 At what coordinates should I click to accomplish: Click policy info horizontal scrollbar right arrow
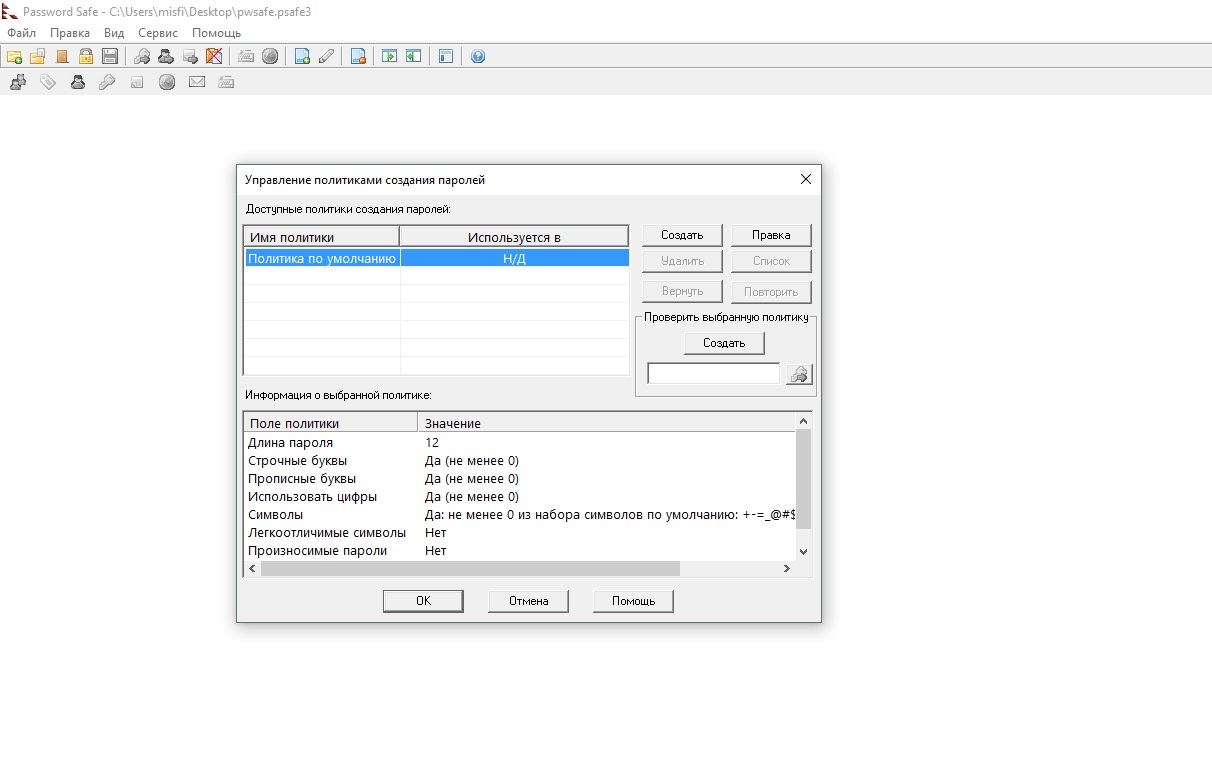point(787,568)
